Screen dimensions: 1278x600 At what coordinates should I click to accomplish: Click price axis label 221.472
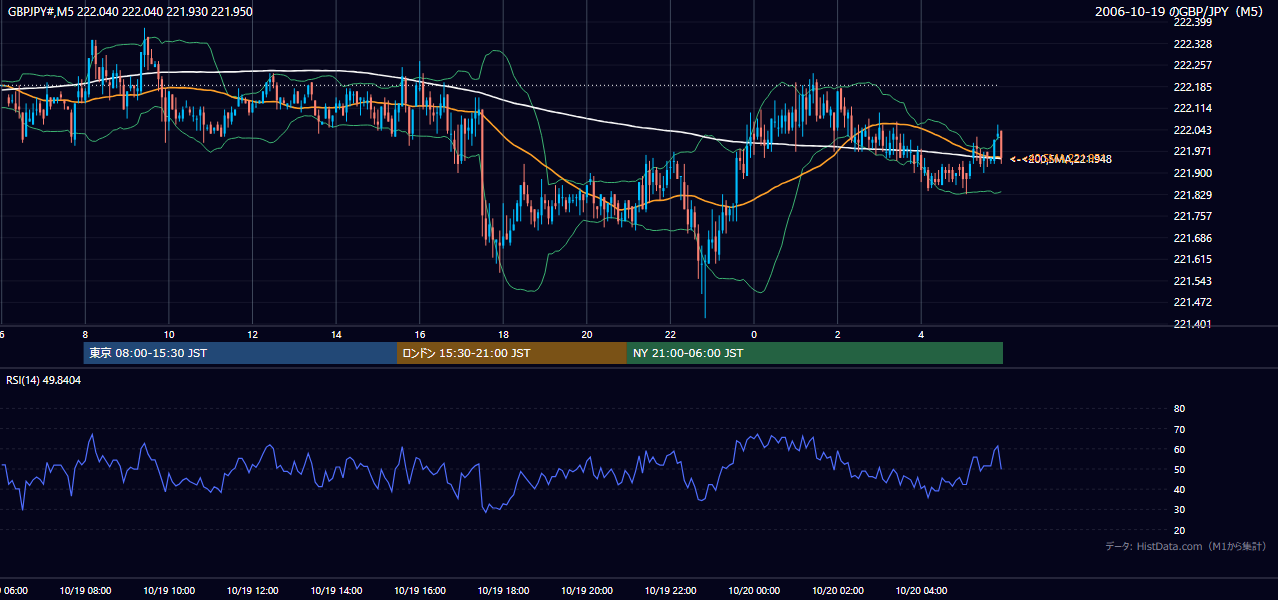point(1192,302)
